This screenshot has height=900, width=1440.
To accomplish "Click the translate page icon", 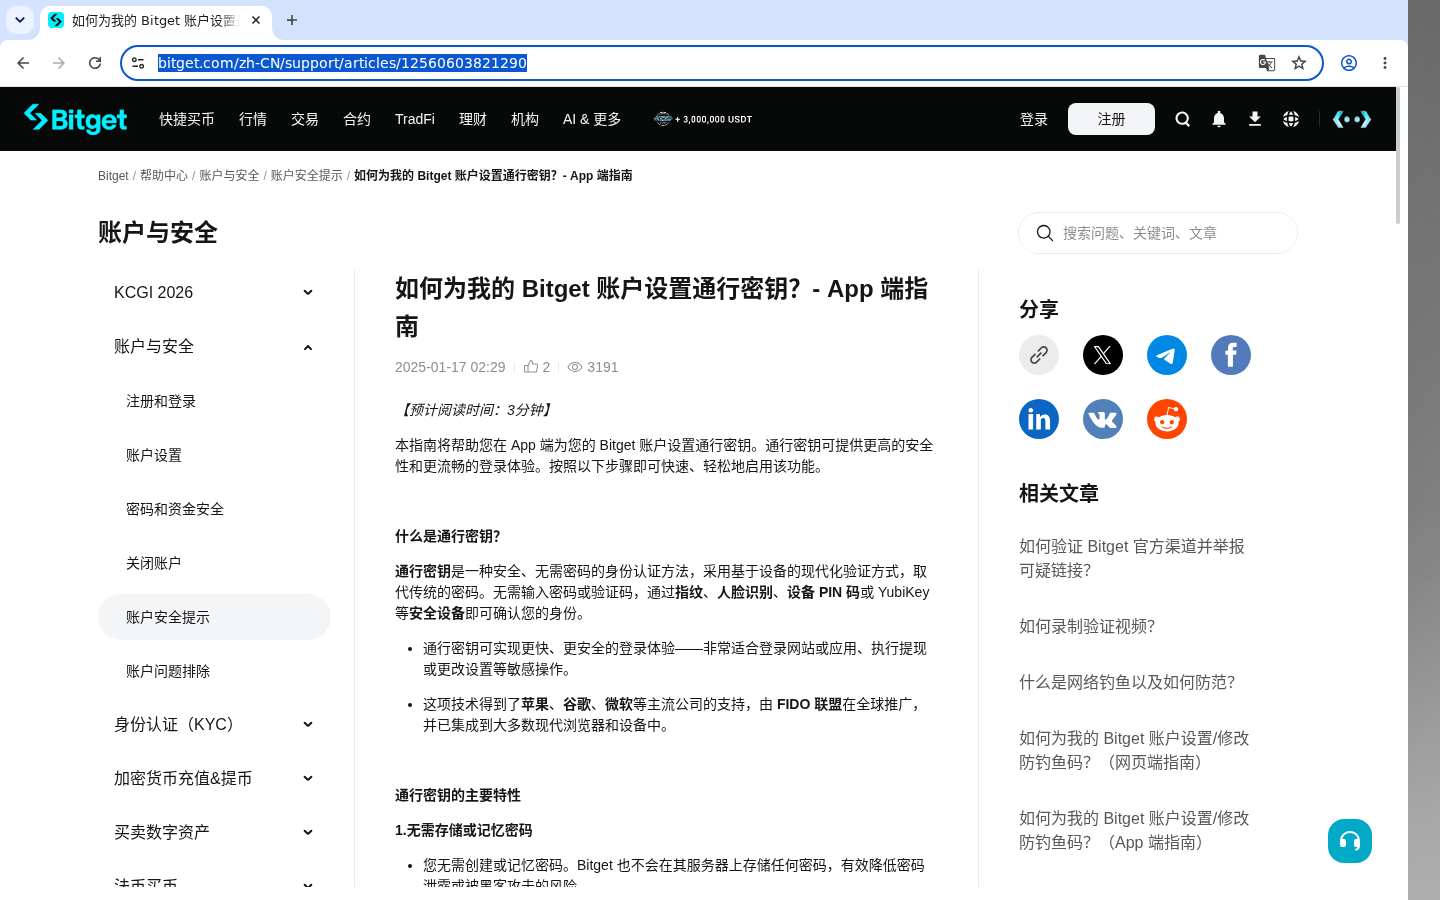I will pos(1267,63).
